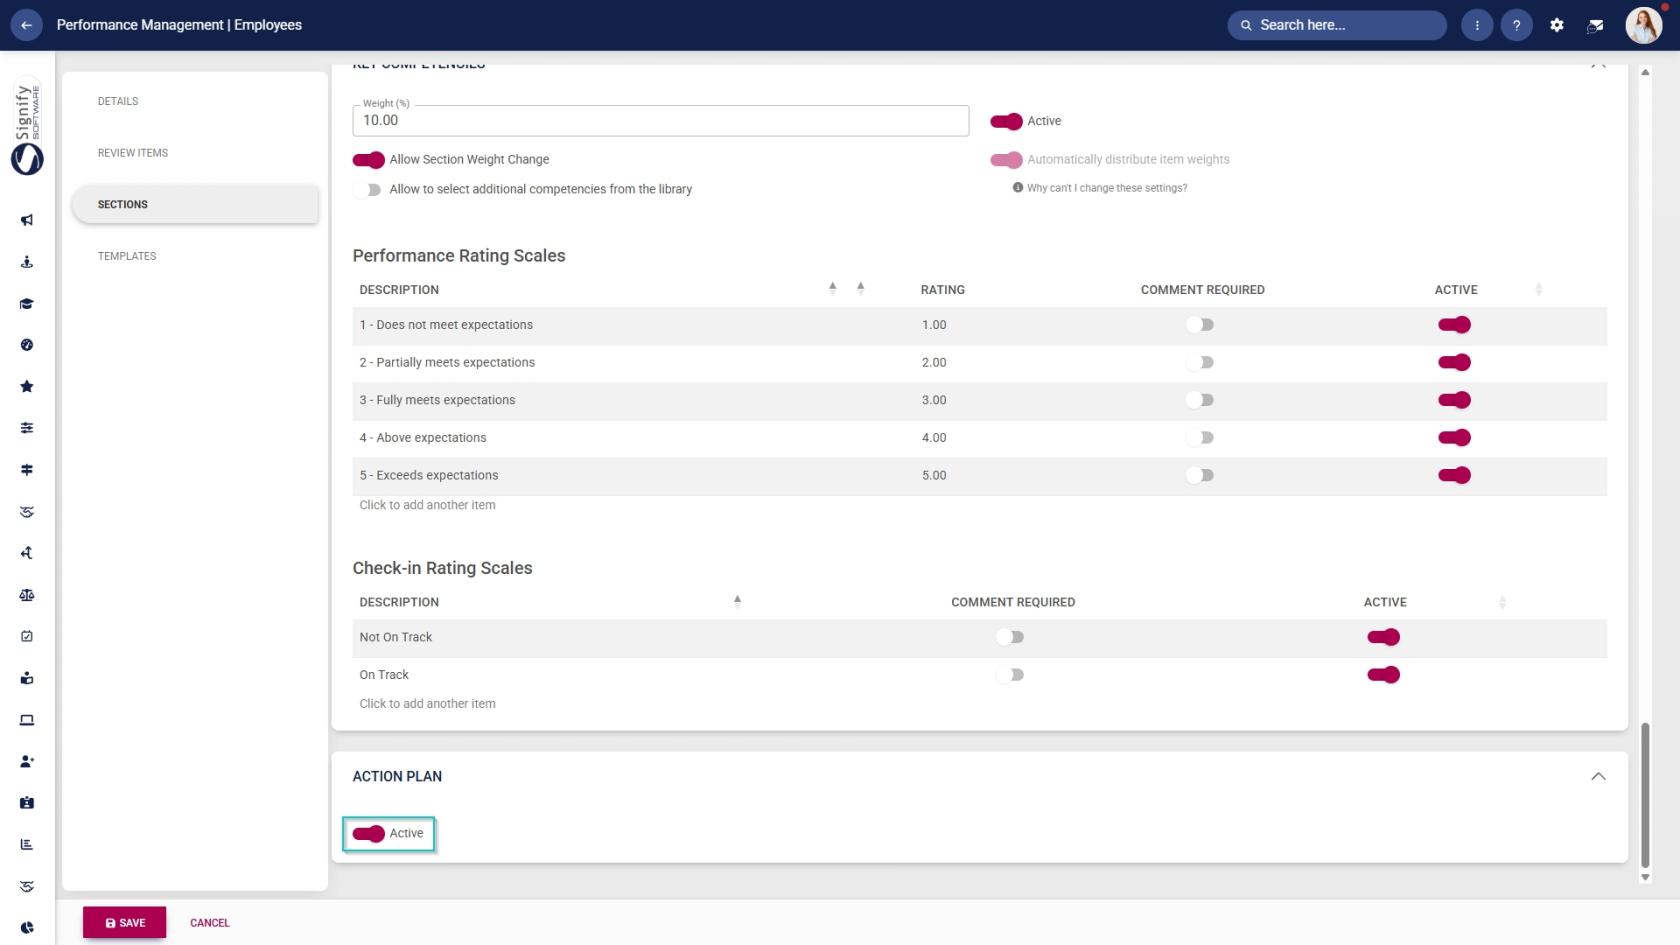Open the user with plus sidebar icon

tap(27, 761)
